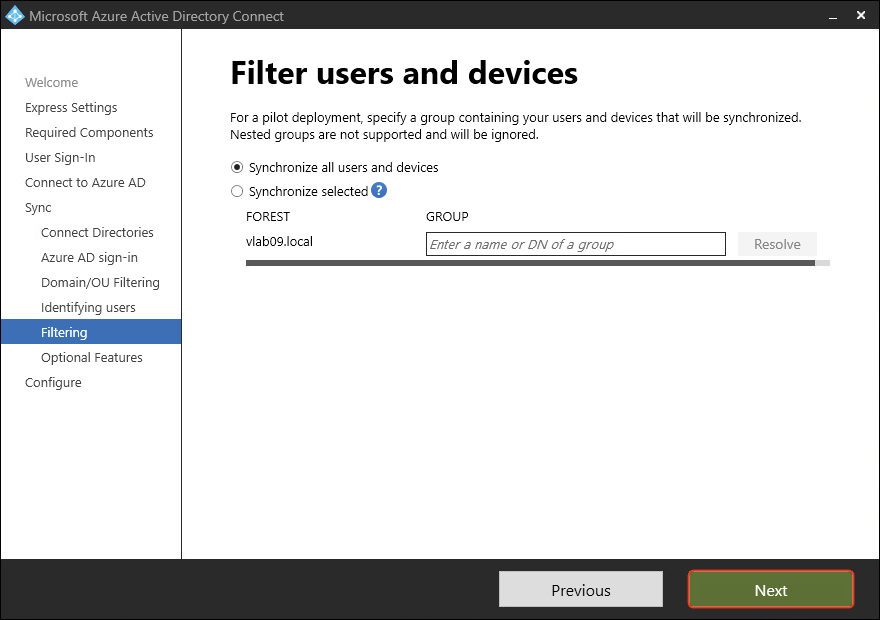This screenshot has width=880, height=620.
Task: Choose the Synchronize selected radio button
Action: [x=237, y=191]
